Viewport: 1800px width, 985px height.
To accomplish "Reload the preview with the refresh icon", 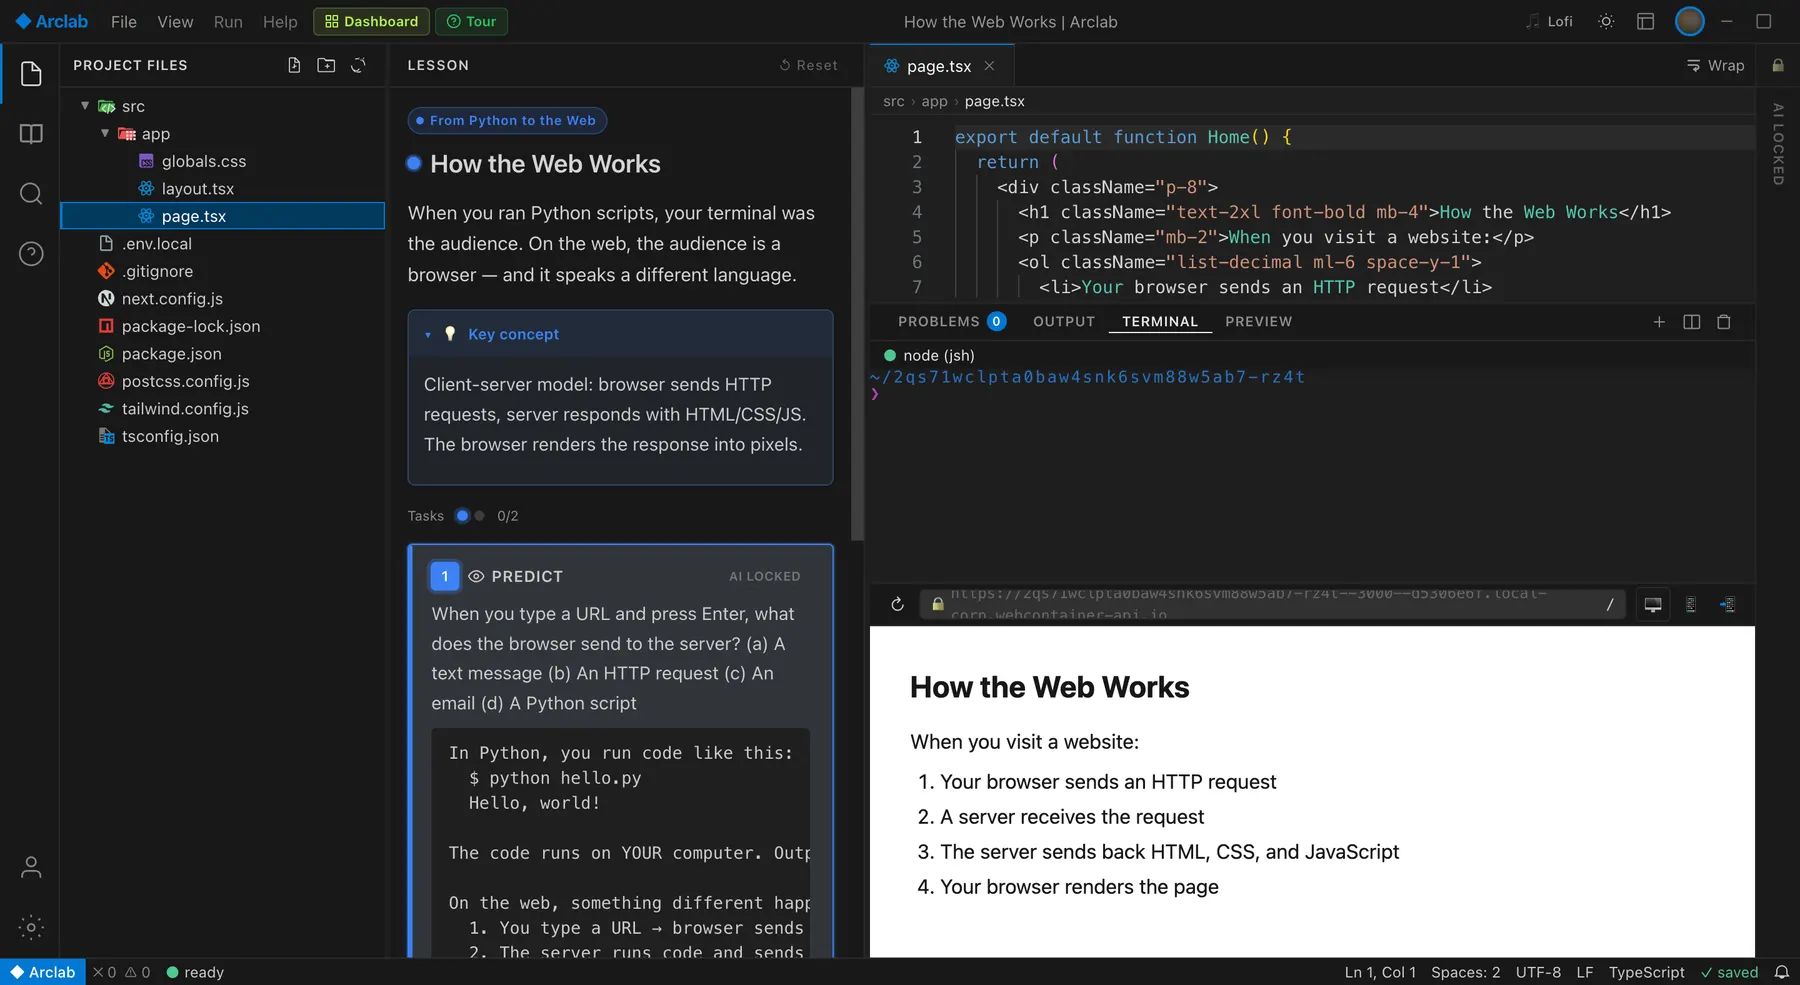I will 897,604.
